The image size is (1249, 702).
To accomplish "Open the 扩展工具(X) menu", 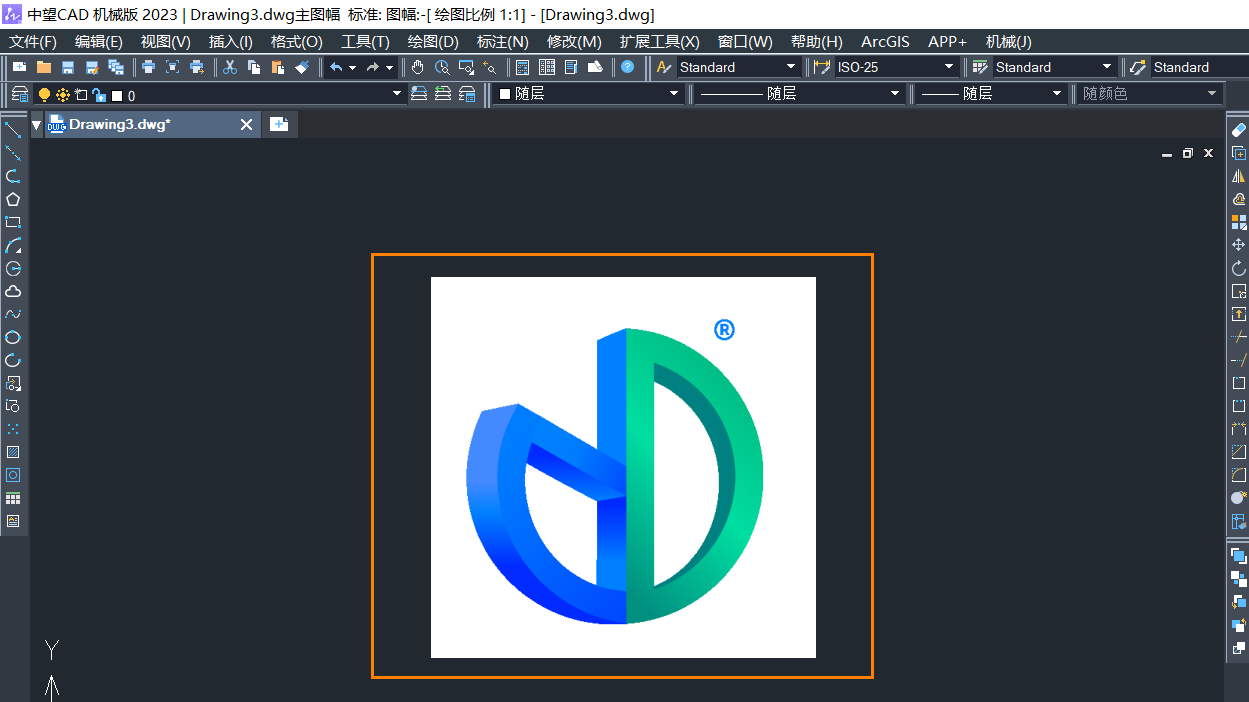I will pos(660,42).
